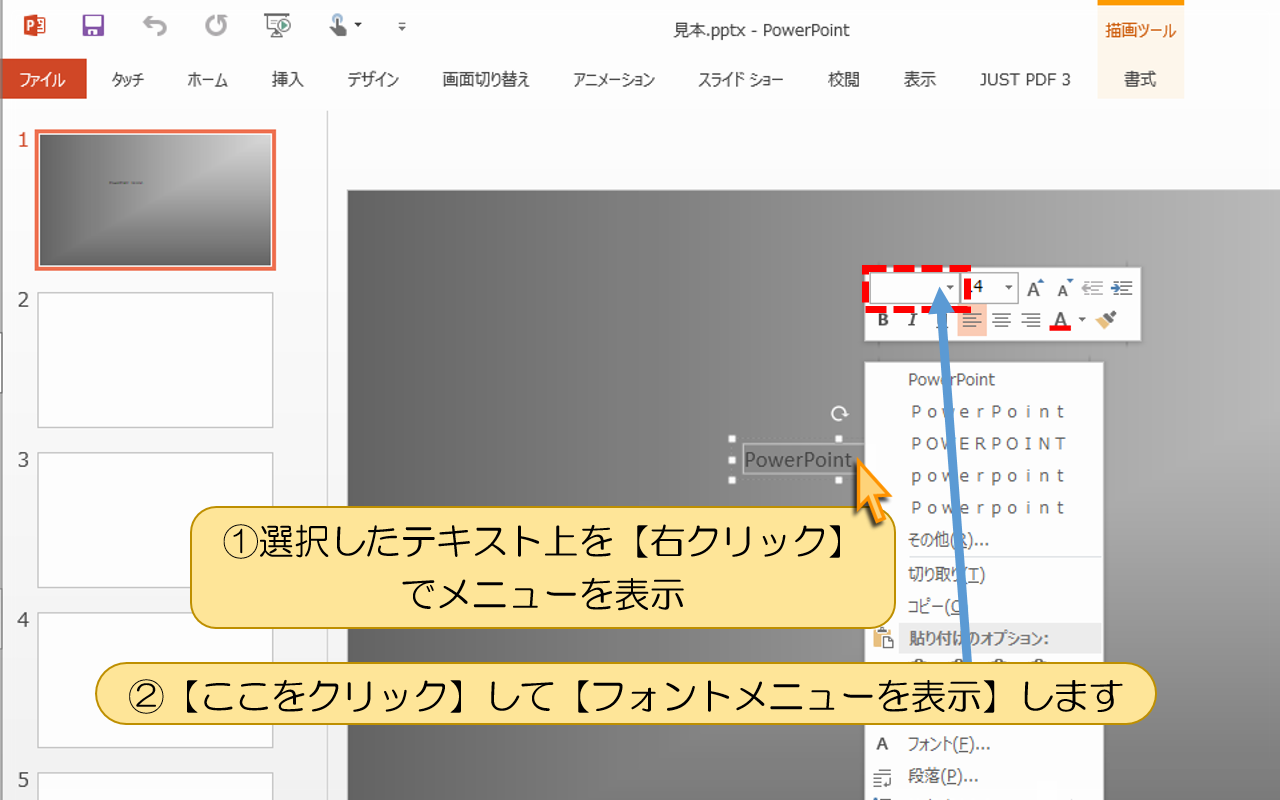Open the アニメーション tab

click(614, 79)
